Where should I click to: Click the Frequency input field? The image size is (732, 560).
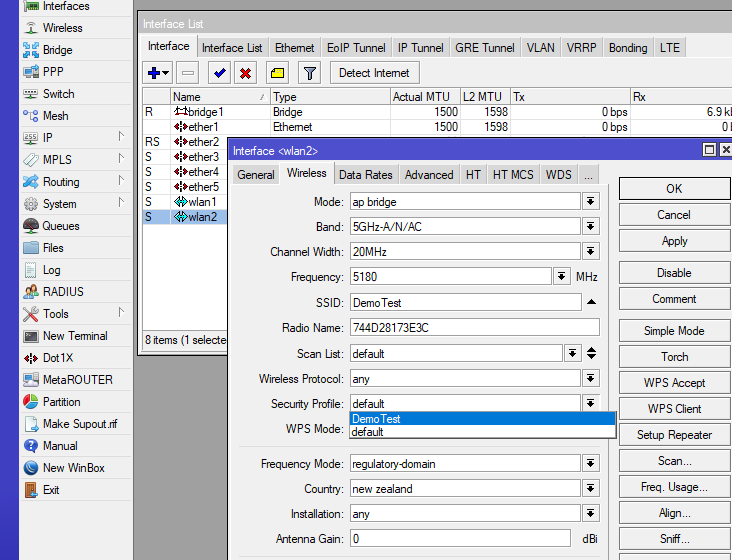click(449, 277)
